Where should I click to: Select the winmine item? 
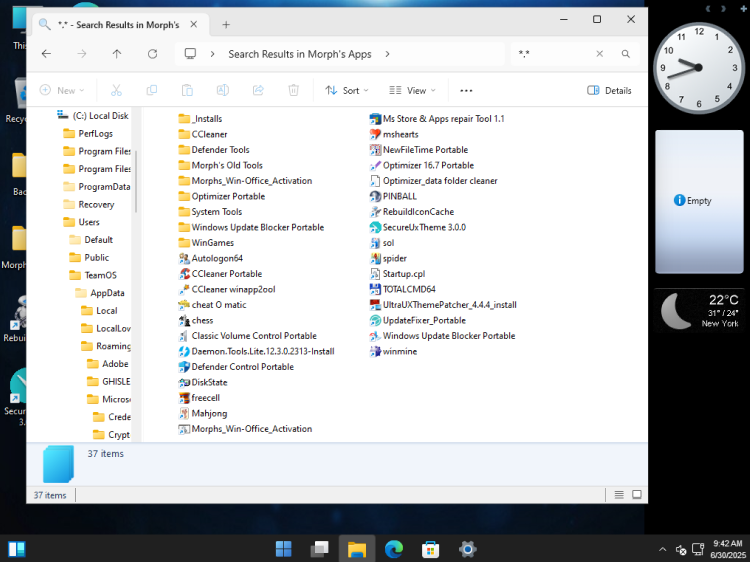pyautogui.click(x=393, y=351)
